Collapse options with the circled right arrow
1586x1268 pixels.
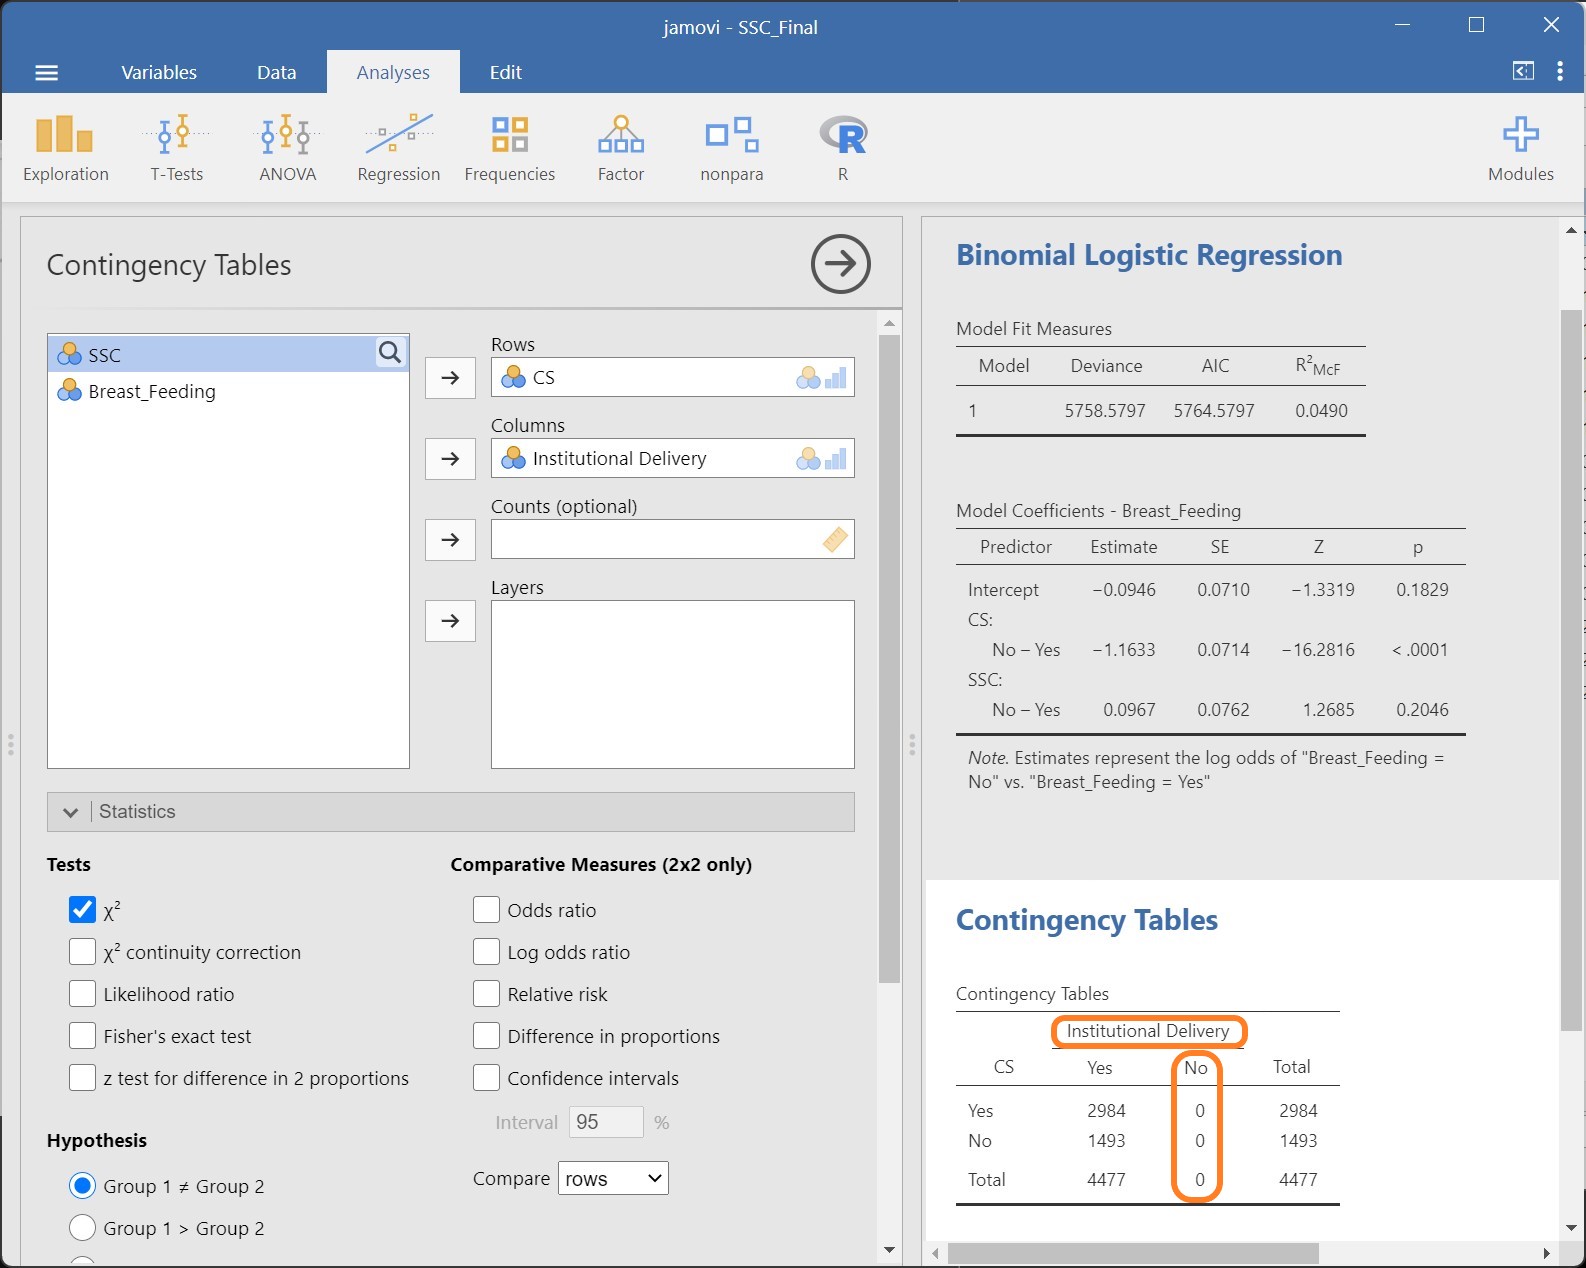point(840,264)
